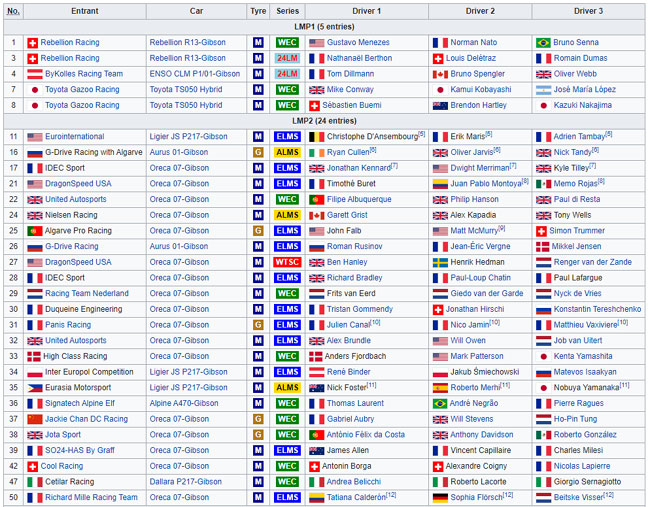
Task: Click the Belgian flag beside Christophe D'Ansembourg
Action: (316, 137)
